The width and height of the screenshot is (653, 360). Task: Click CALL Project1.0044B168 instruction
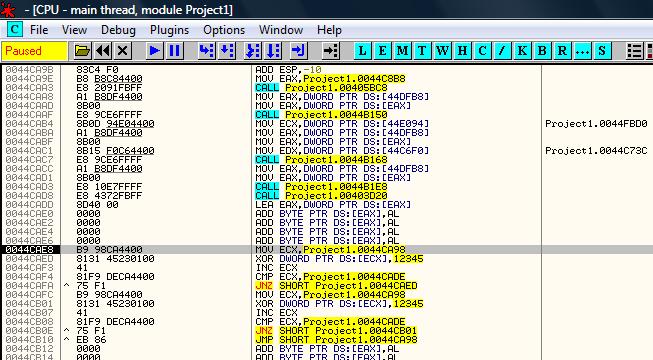pyautogui.click(x=321, y=160)
